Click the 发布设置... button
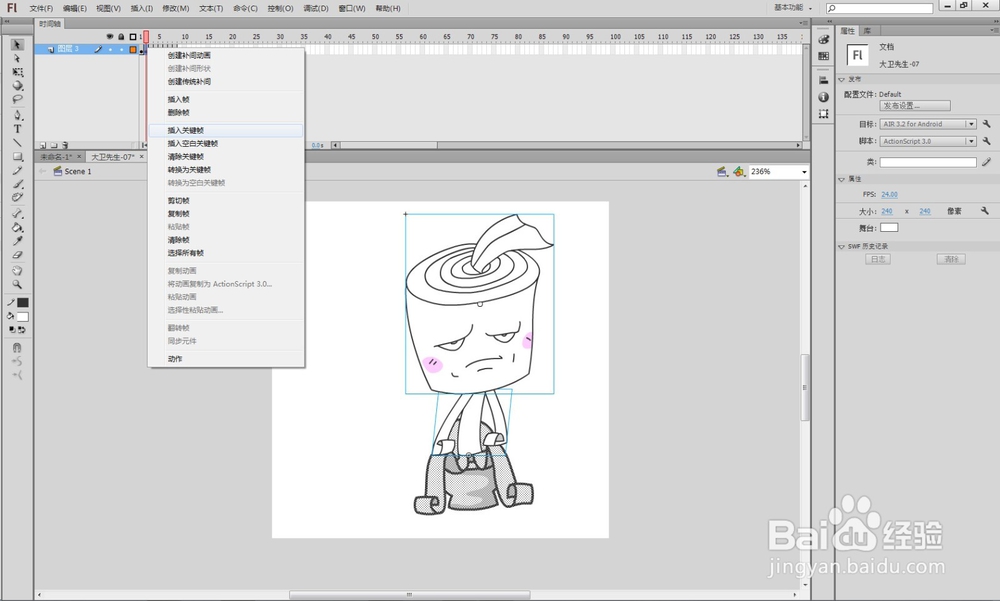The image size is (1000, 601). point(915,106)
